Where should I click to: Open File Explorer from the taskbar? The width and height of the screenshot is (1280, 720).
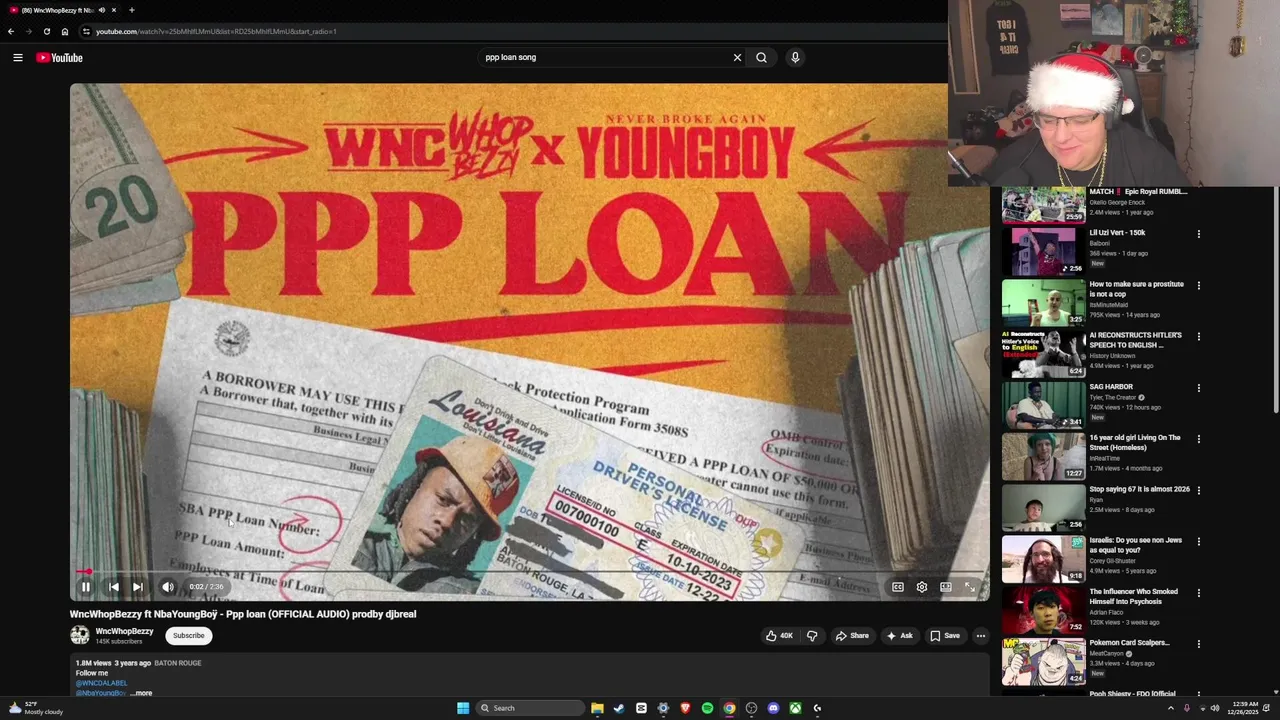597,708
